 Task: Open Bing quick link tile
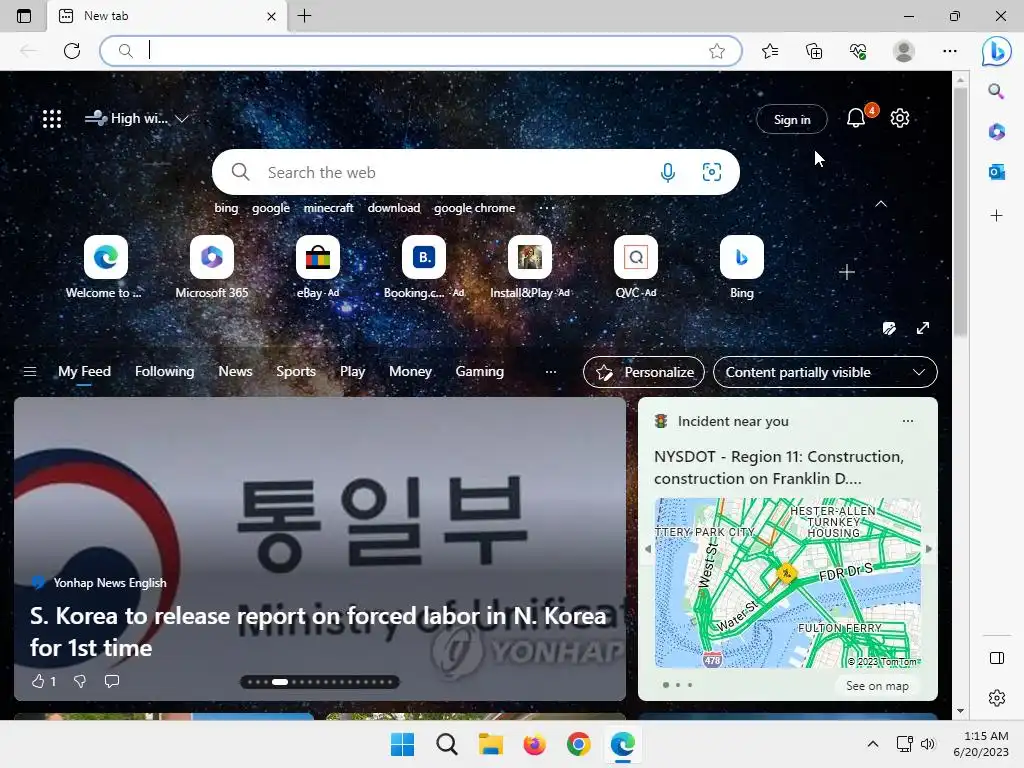click(x=741, y=257)
